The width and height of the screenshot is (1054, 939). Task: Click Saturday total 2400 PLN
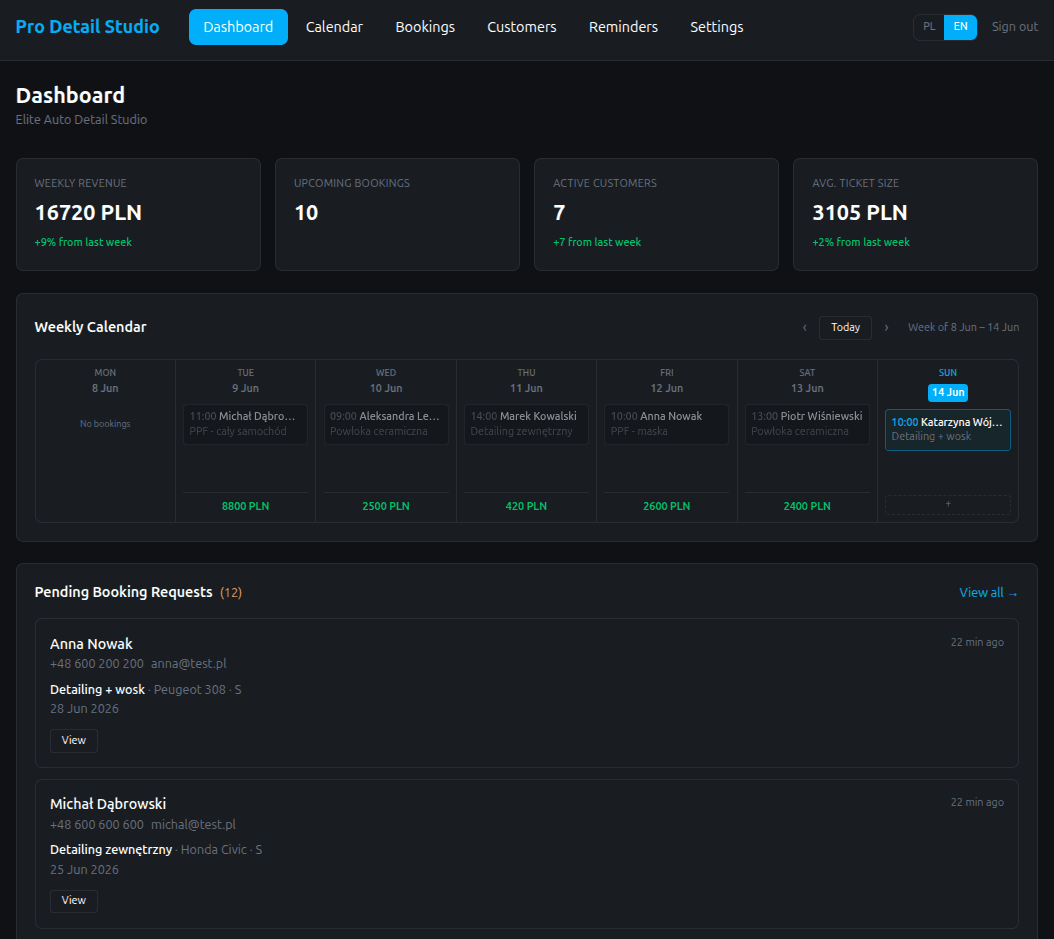tap(807, 506)
